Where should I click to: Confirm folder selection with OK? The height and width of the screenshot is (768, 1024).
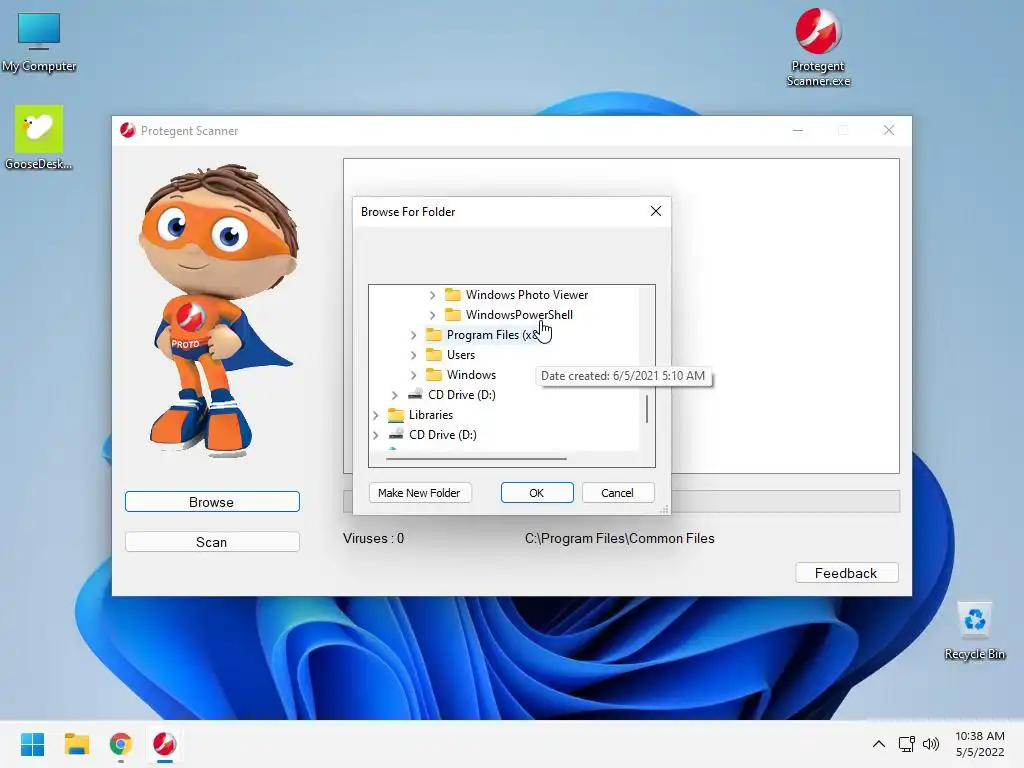pos(537,493)
